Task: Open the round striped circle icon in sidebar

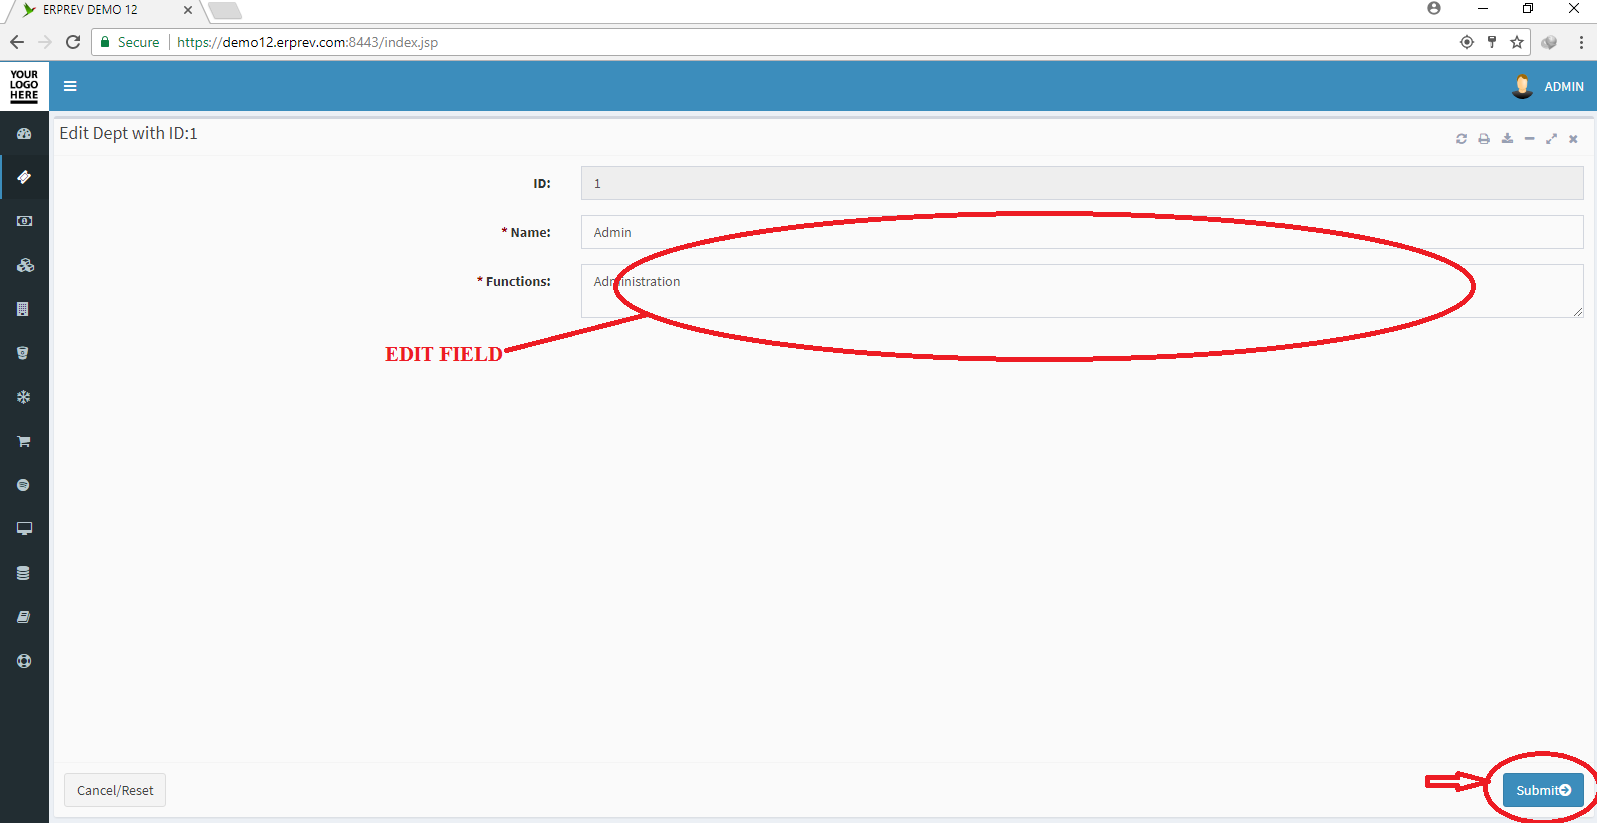Action: click(23, 485)
